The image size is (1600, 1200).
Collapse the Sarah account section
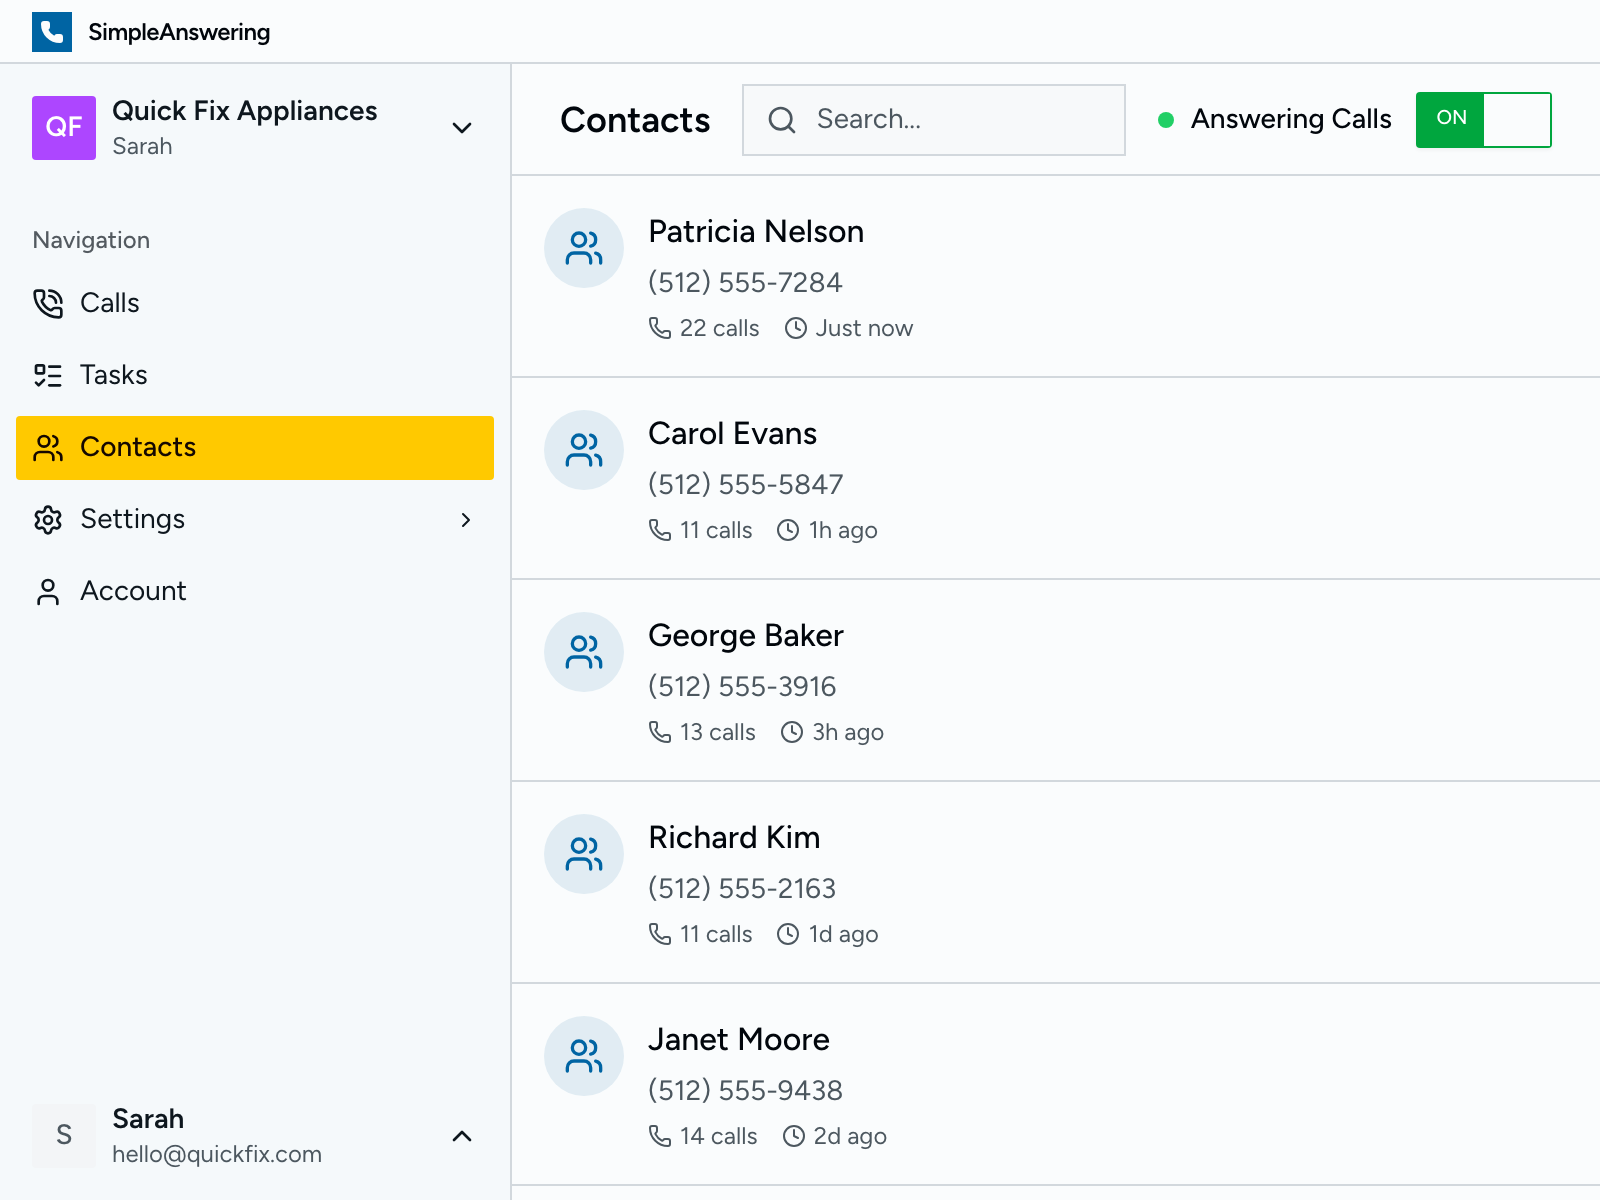462,1136
